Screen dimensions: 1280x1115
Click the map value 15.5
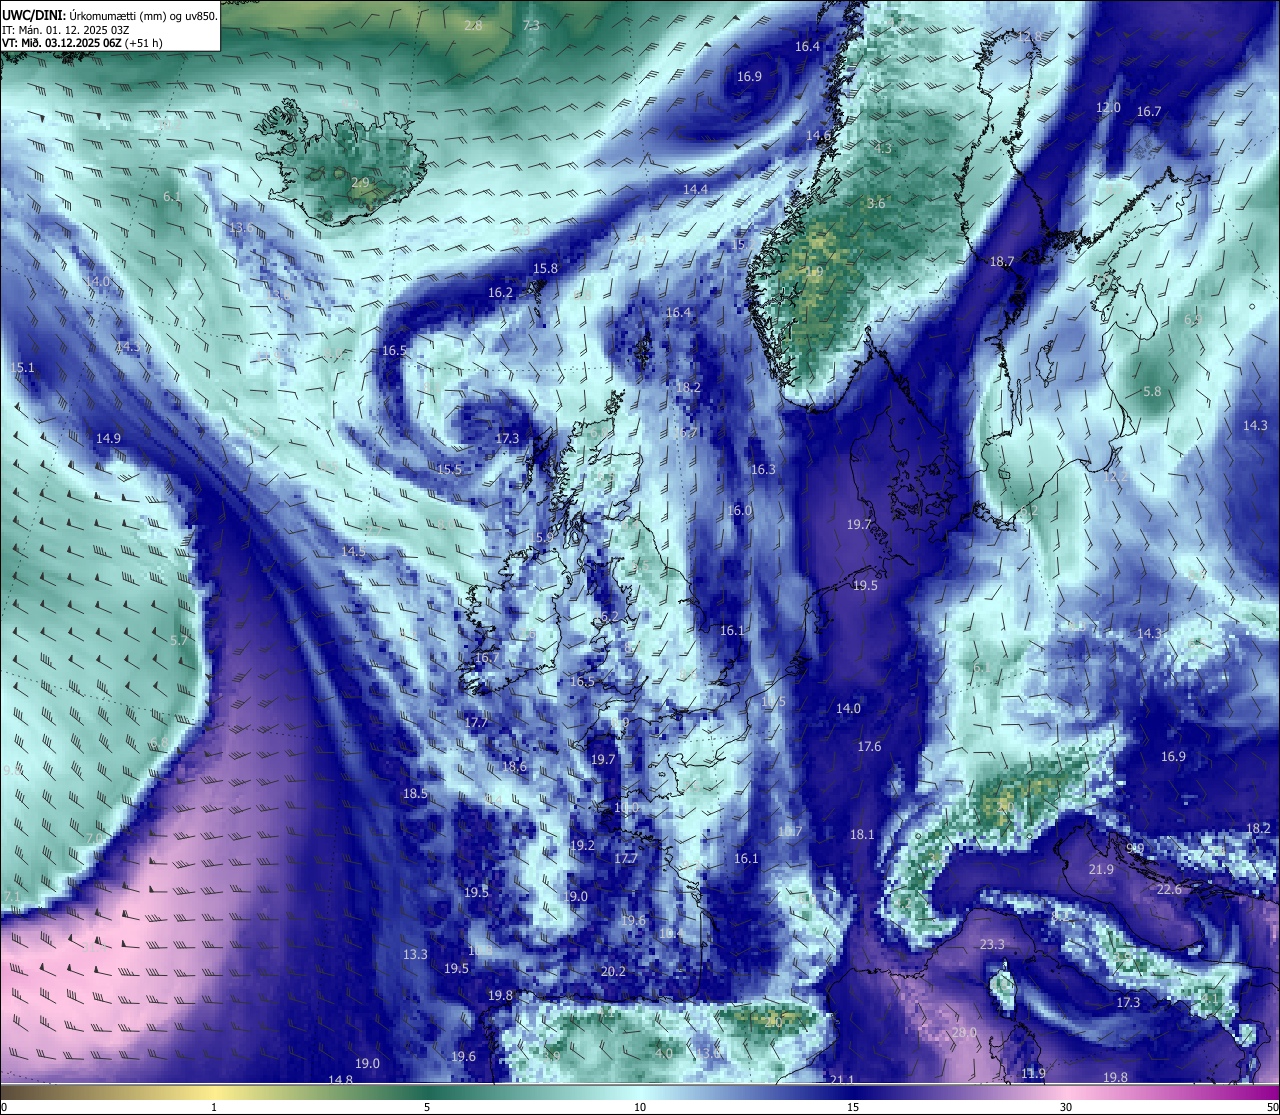450,470
